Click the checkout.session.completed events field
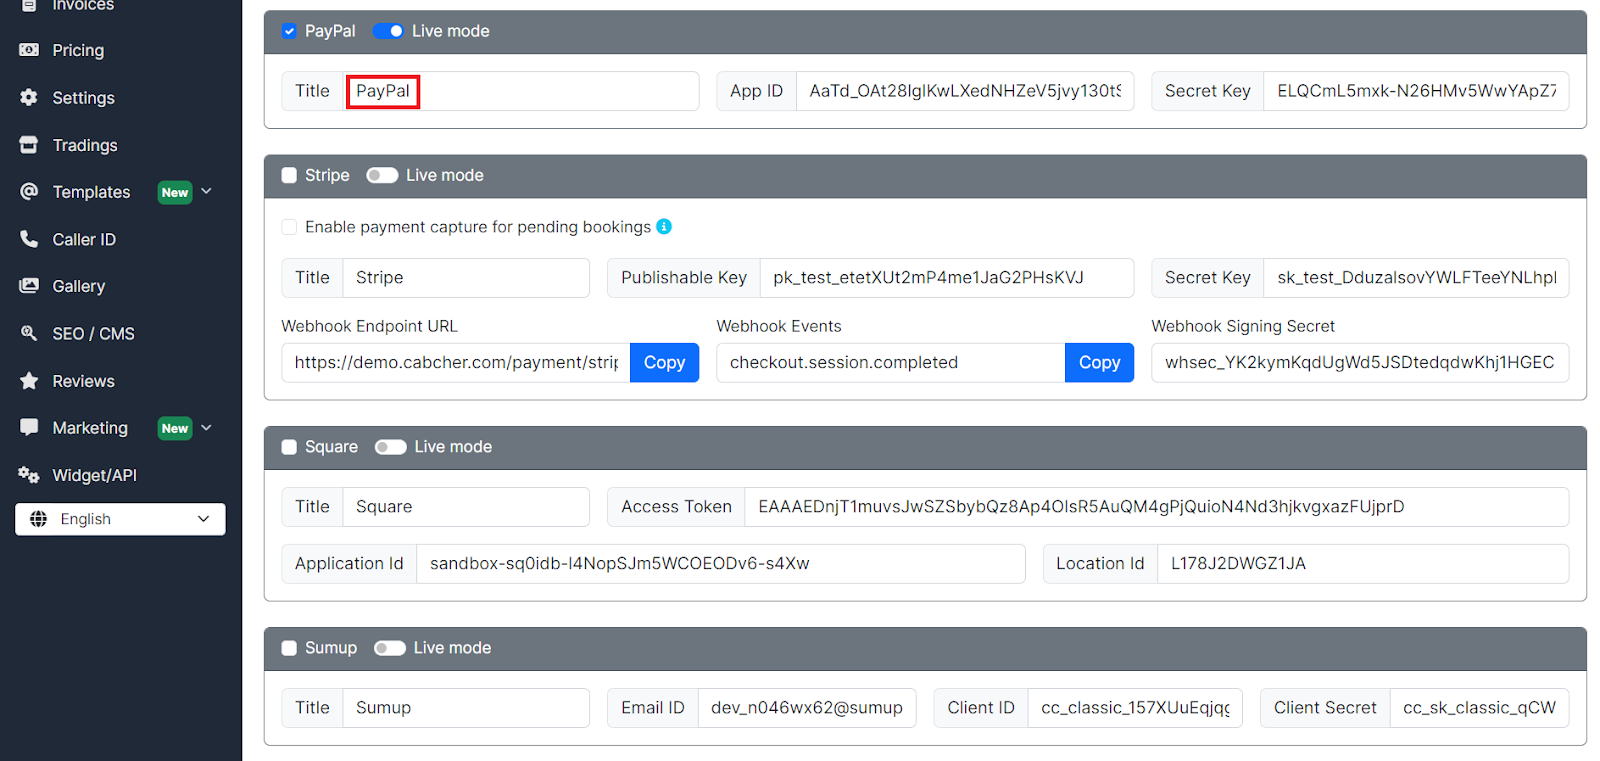1600x761 pixels. [891, 362]
